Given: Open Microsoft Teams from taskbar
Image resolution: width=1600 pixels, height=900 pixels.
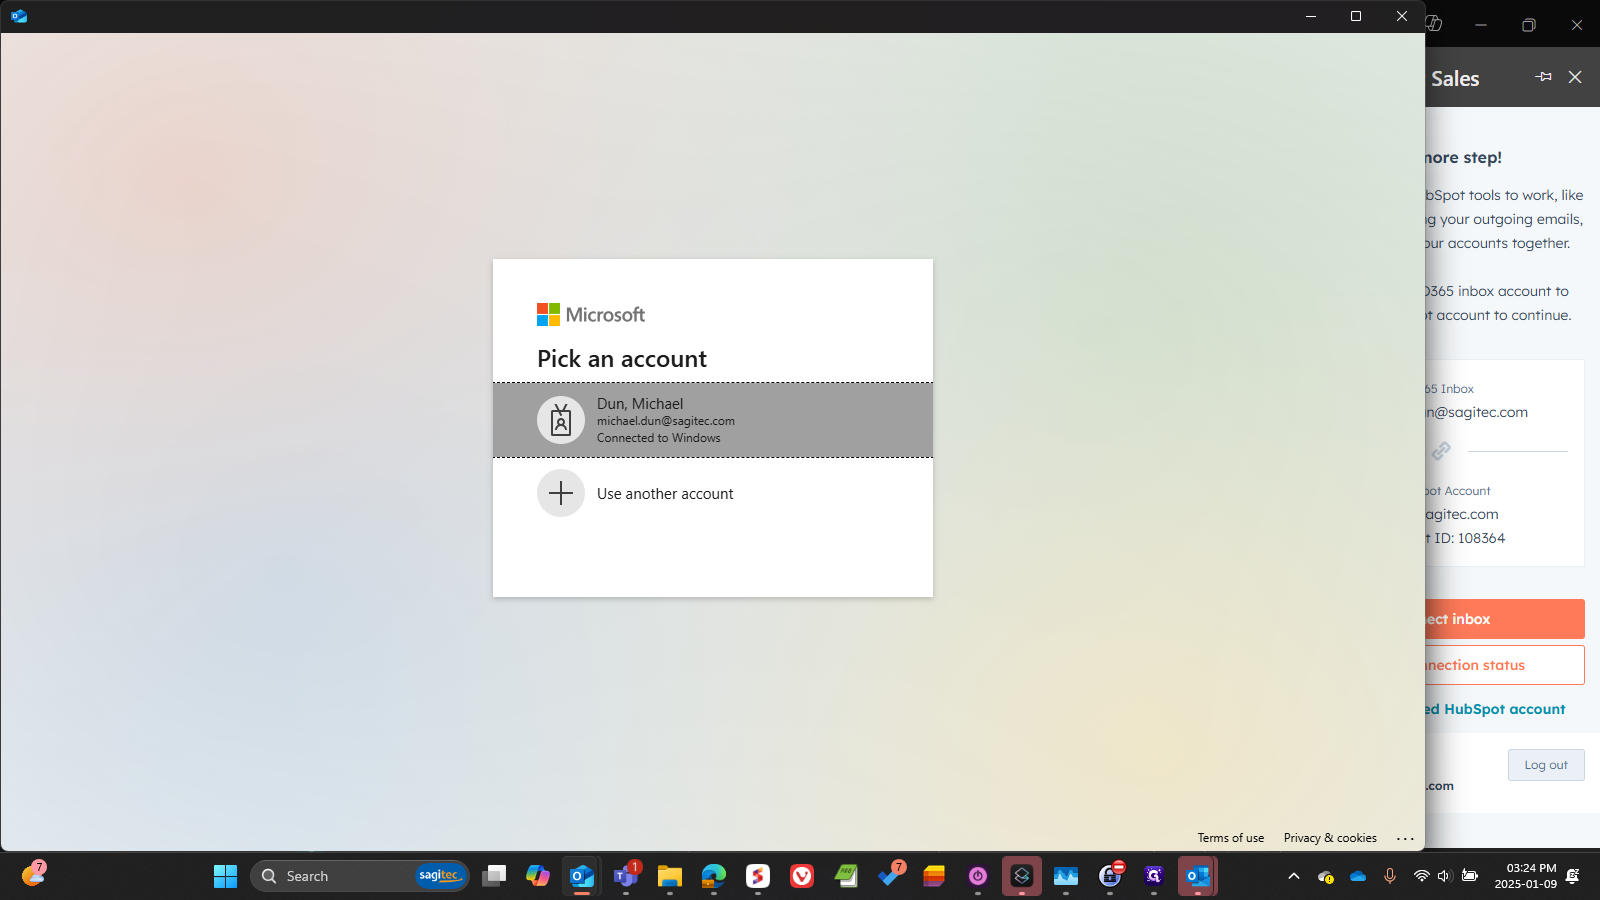Looking at the screenshot, I should pyautogui.click(x=626, y=876).
